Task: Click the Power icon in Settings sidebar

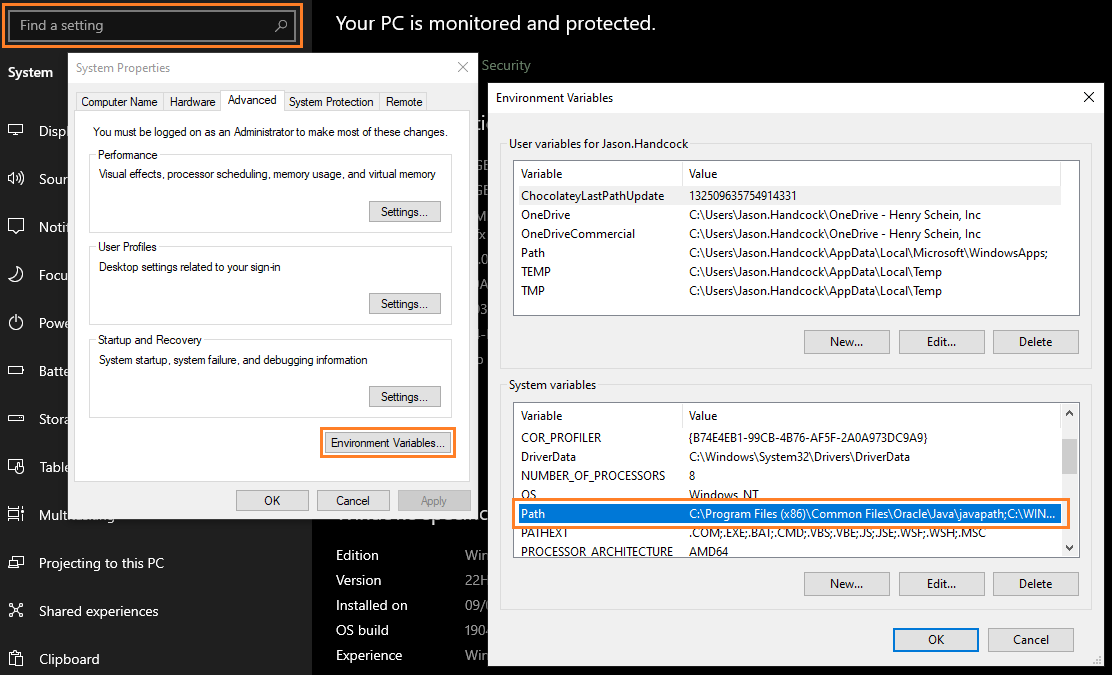Action: coord(16,323)
